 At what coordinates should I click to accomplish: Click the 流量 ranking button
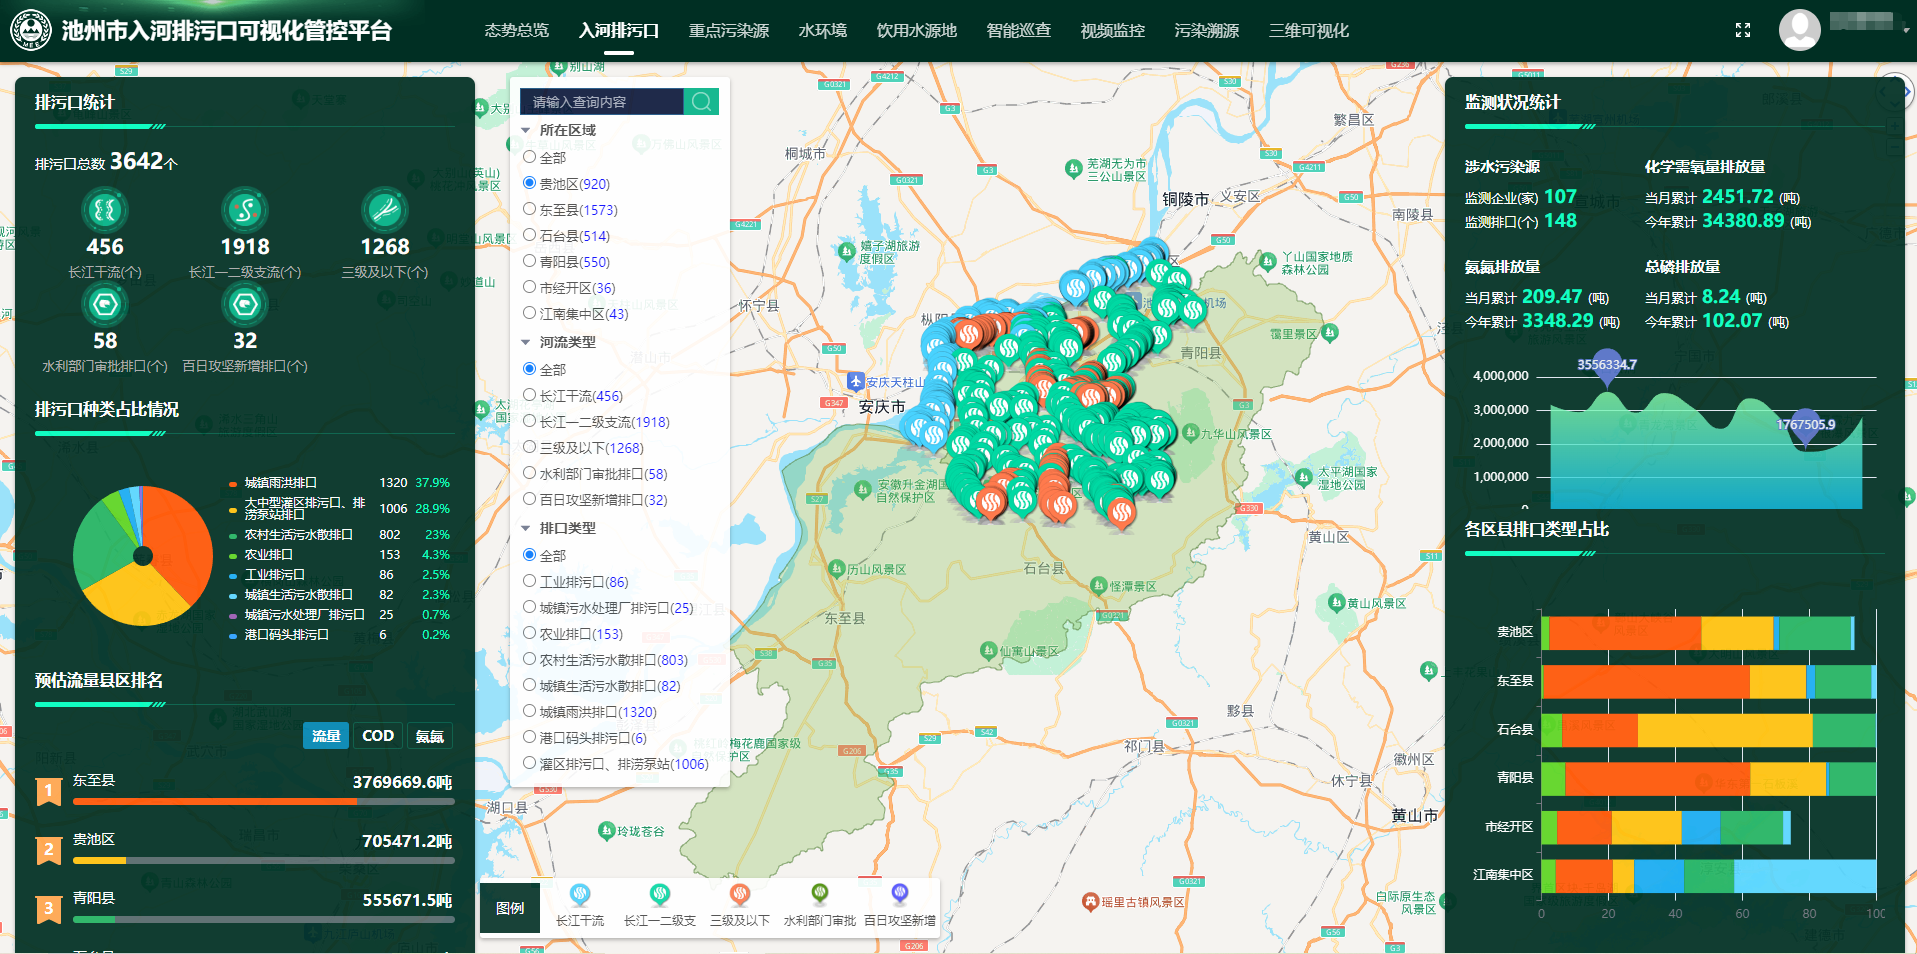tap(326, 736)
